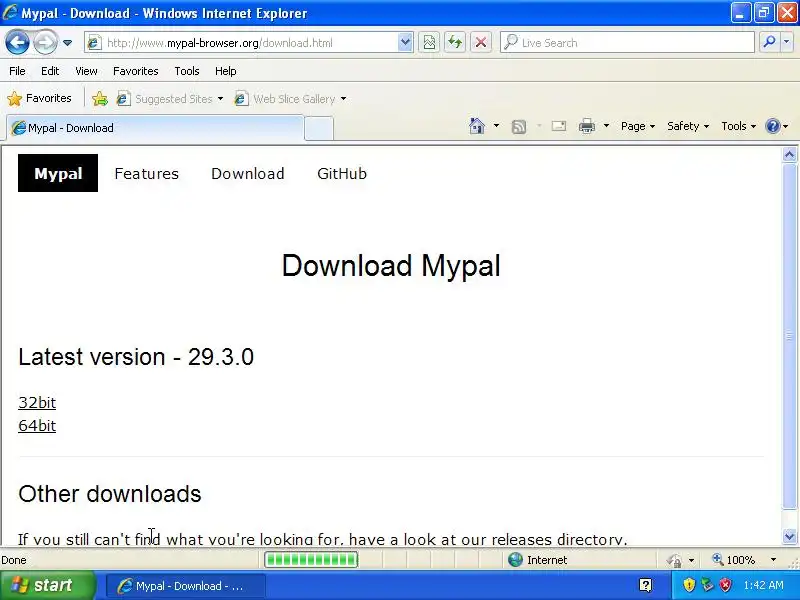This screenshot has width=800, height=600.
Task: Click the Other downloads heading
Action: click(x=110, y=494)
